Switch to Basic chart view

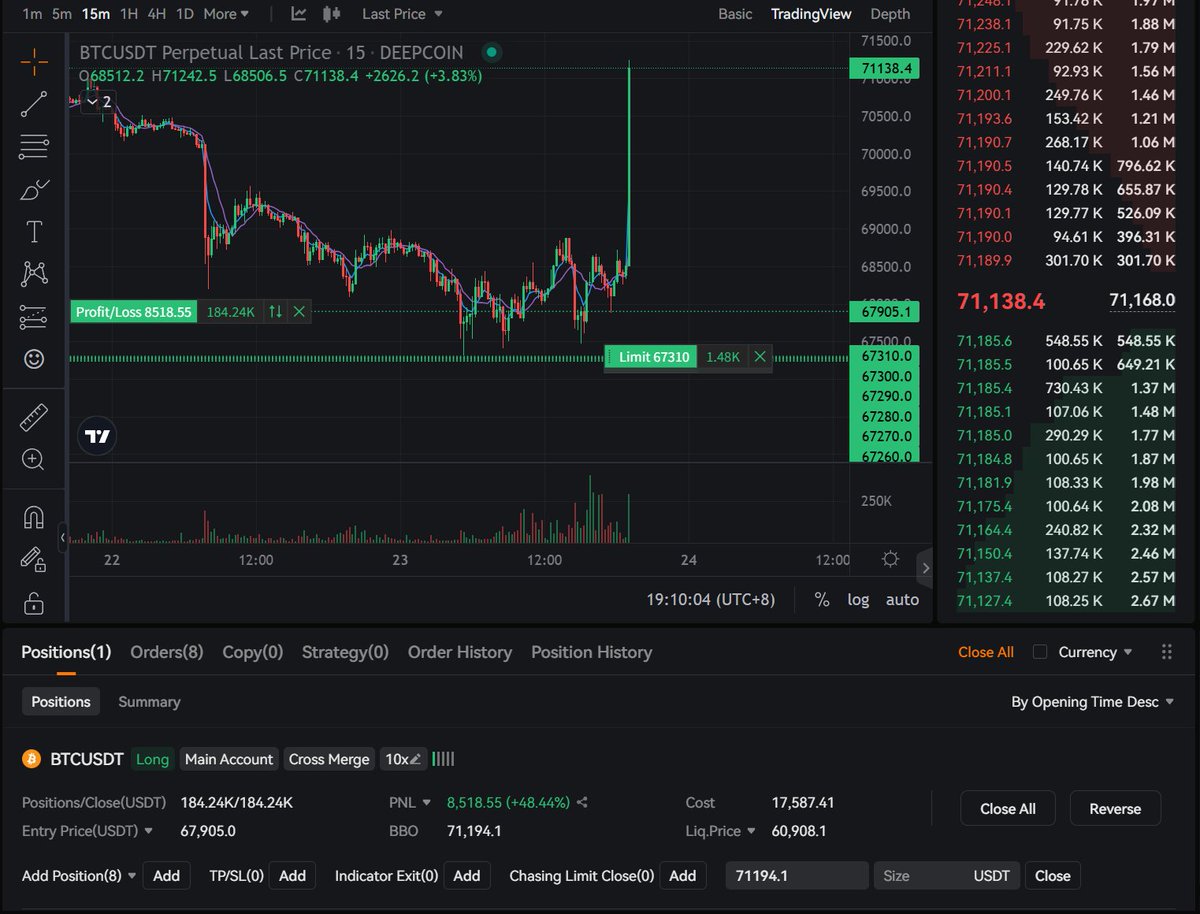(735, 14)
